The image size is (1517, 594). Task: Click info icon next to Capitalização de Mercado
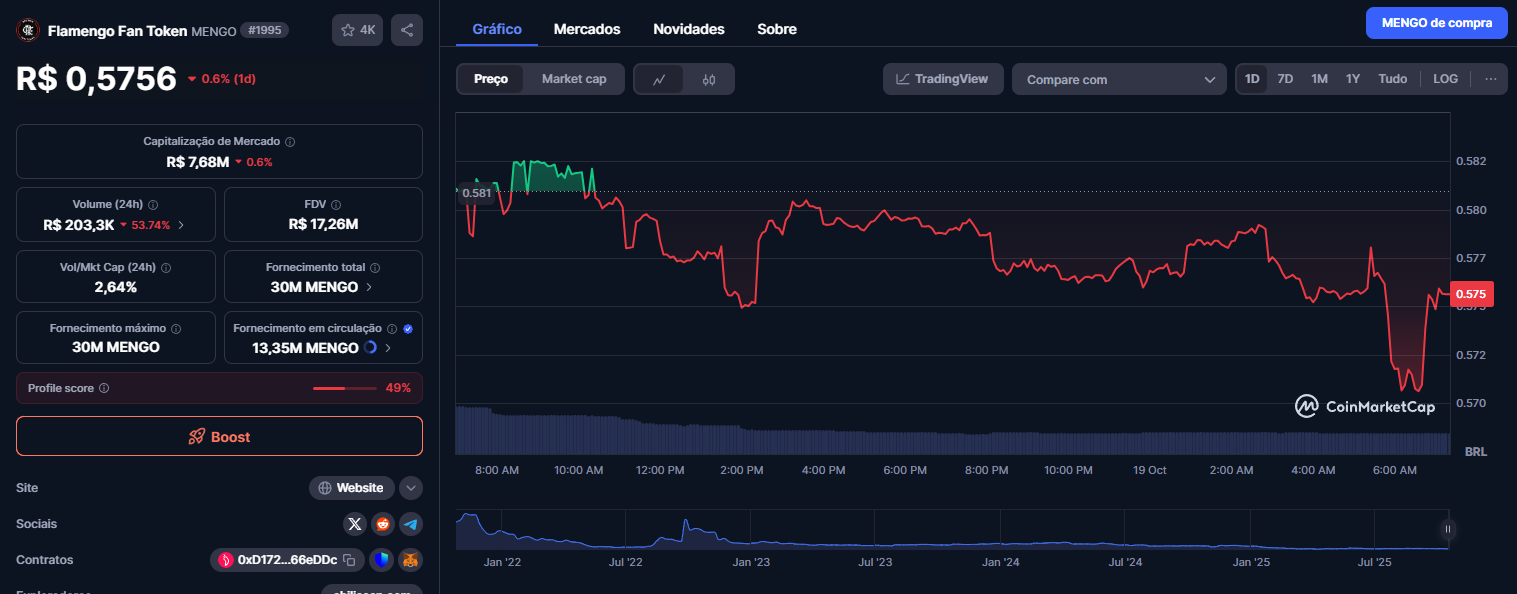tap(290, 142)
